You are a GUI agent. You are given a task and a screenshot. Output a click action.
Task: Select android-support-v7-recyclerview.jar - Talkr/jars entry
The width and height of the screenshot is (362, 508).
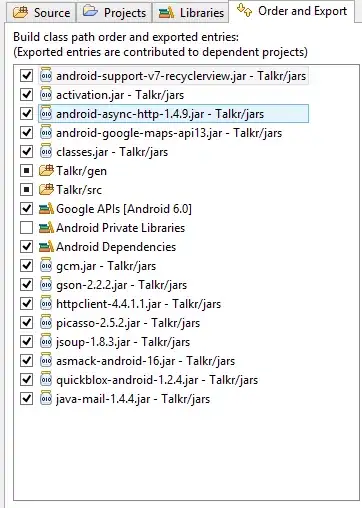tap(181, 76)
